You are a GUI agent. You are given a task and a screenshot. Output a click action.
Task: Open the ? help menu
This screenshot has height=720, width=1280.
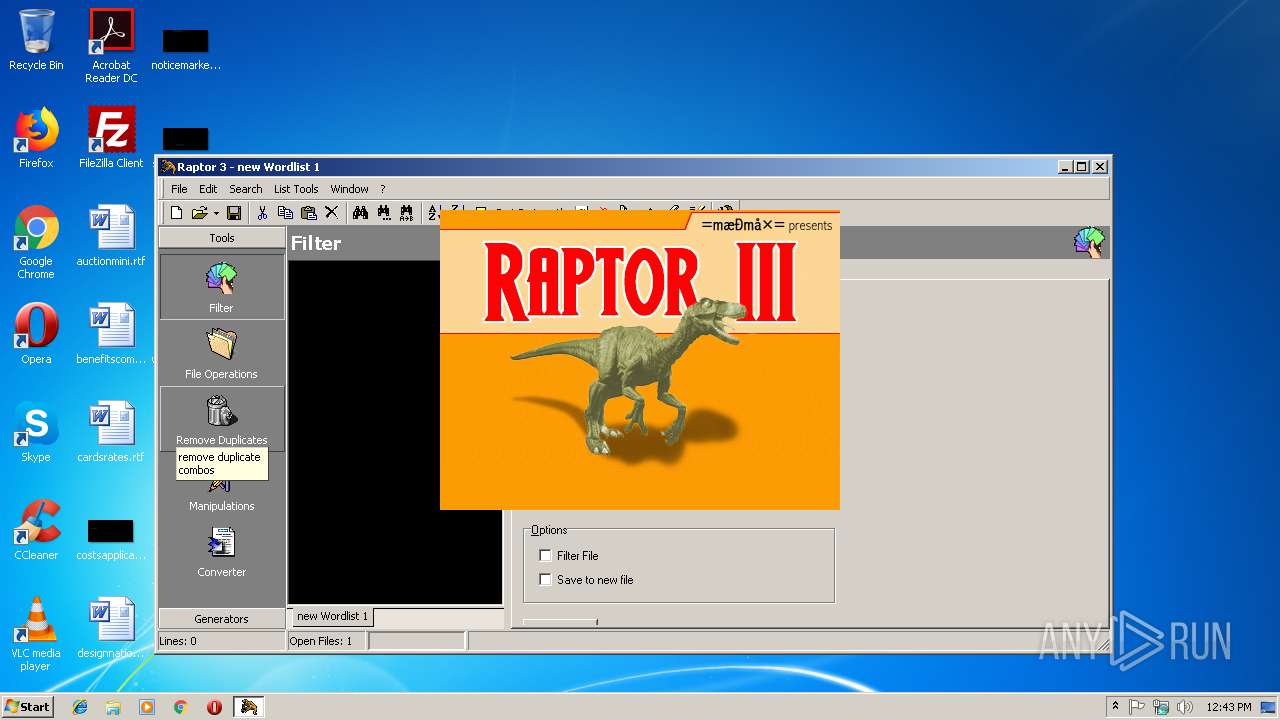coord(382,189)
